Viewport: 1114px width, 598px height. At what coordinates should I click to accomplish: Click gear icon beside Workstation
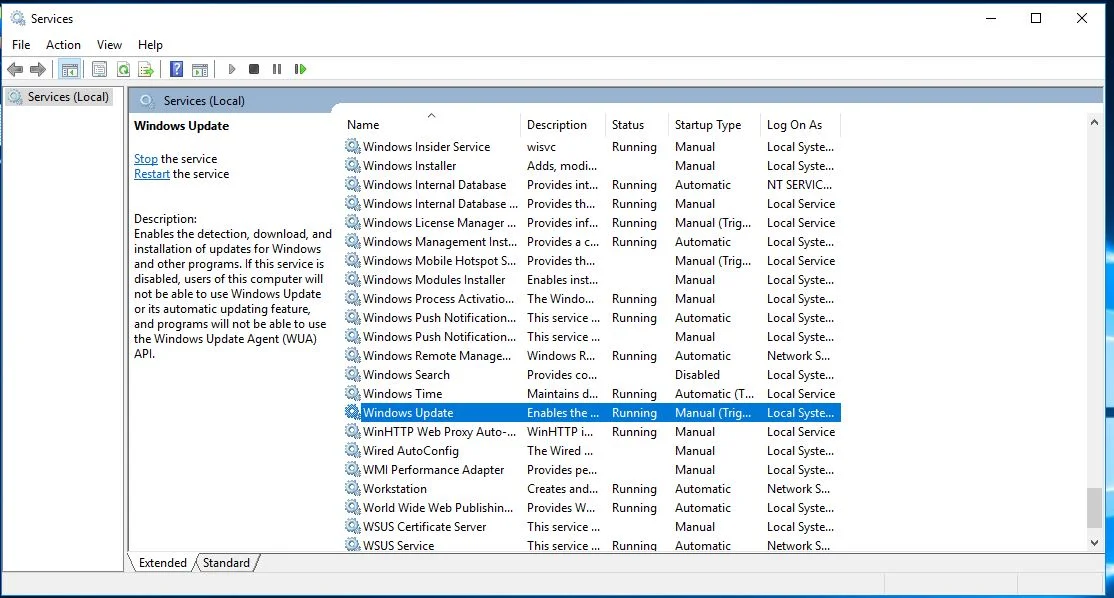pos(353,489)
